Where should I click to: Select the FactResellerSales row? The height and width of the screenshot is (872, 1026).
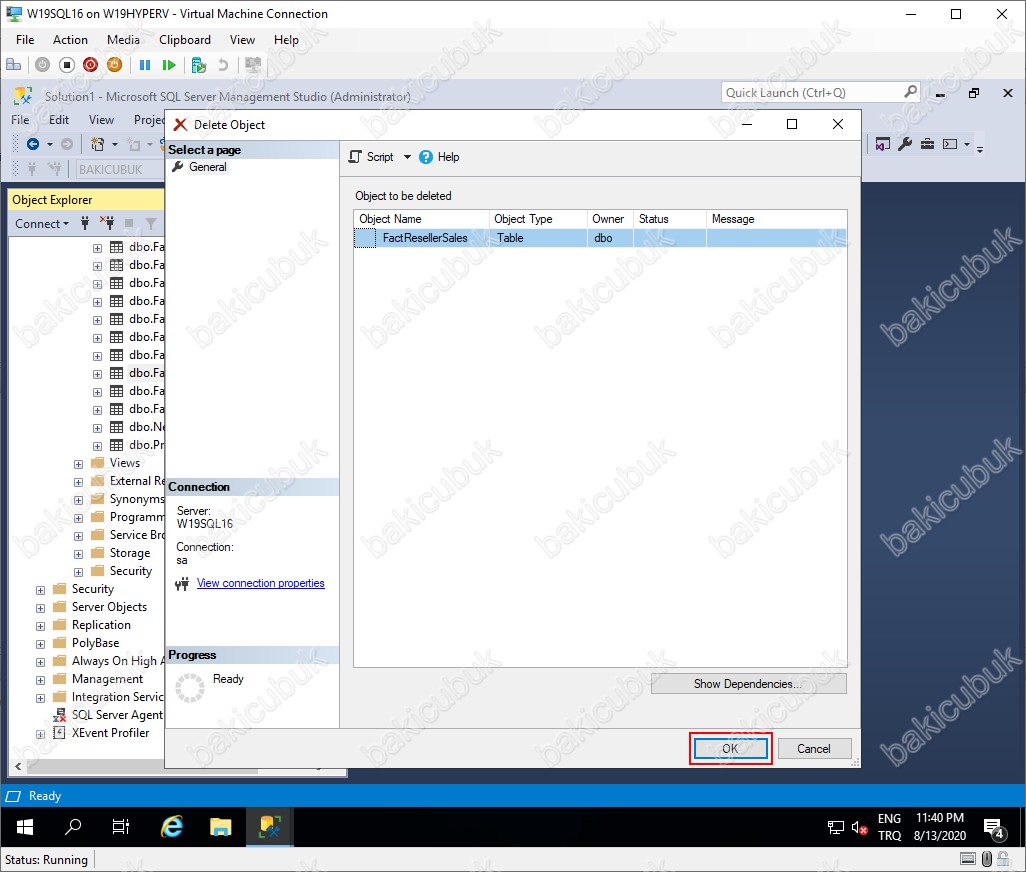click(600, 238)
